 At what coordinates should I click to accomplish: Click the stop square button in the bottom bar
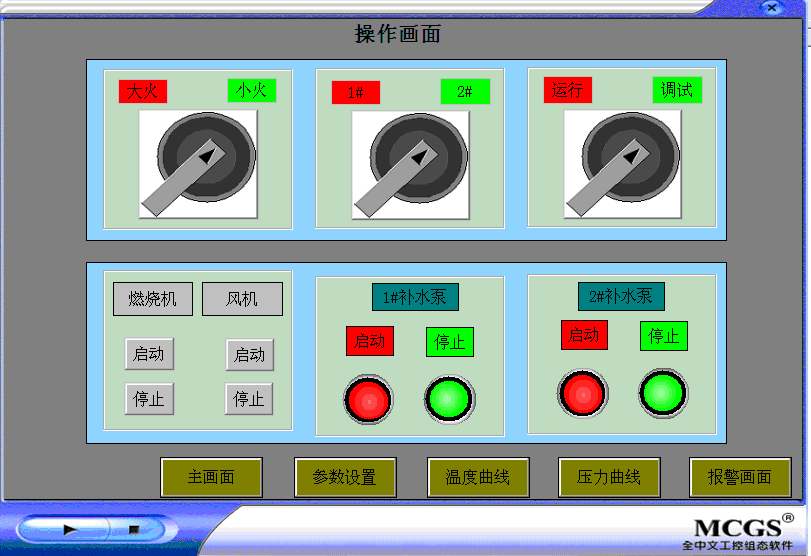[x=133, y=529]
